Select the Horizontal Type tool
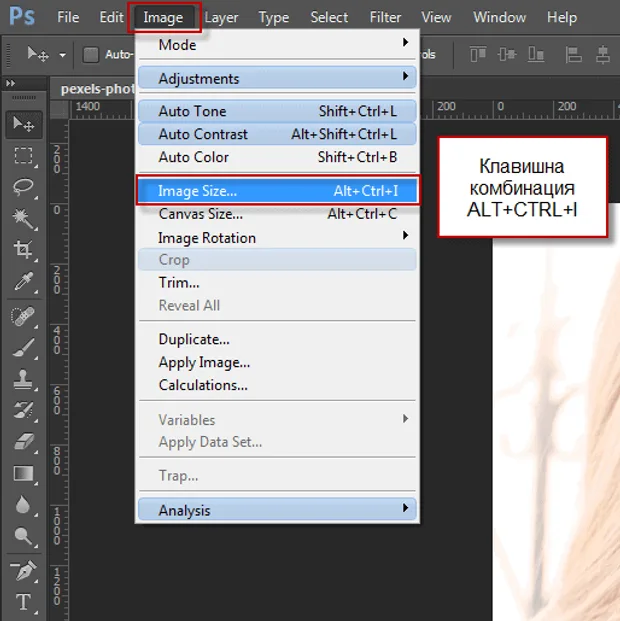 click(x=24, y=602)
